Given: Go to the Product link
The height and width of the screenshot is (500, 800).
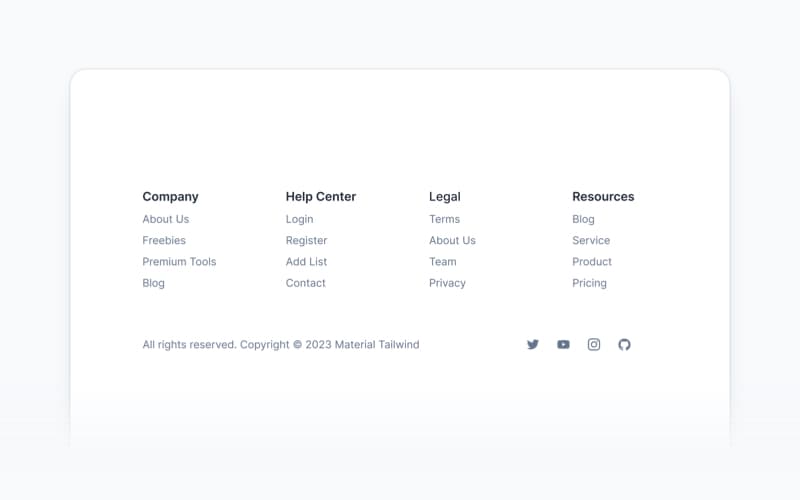Looking at the screenshot, I should coord(592,262).
